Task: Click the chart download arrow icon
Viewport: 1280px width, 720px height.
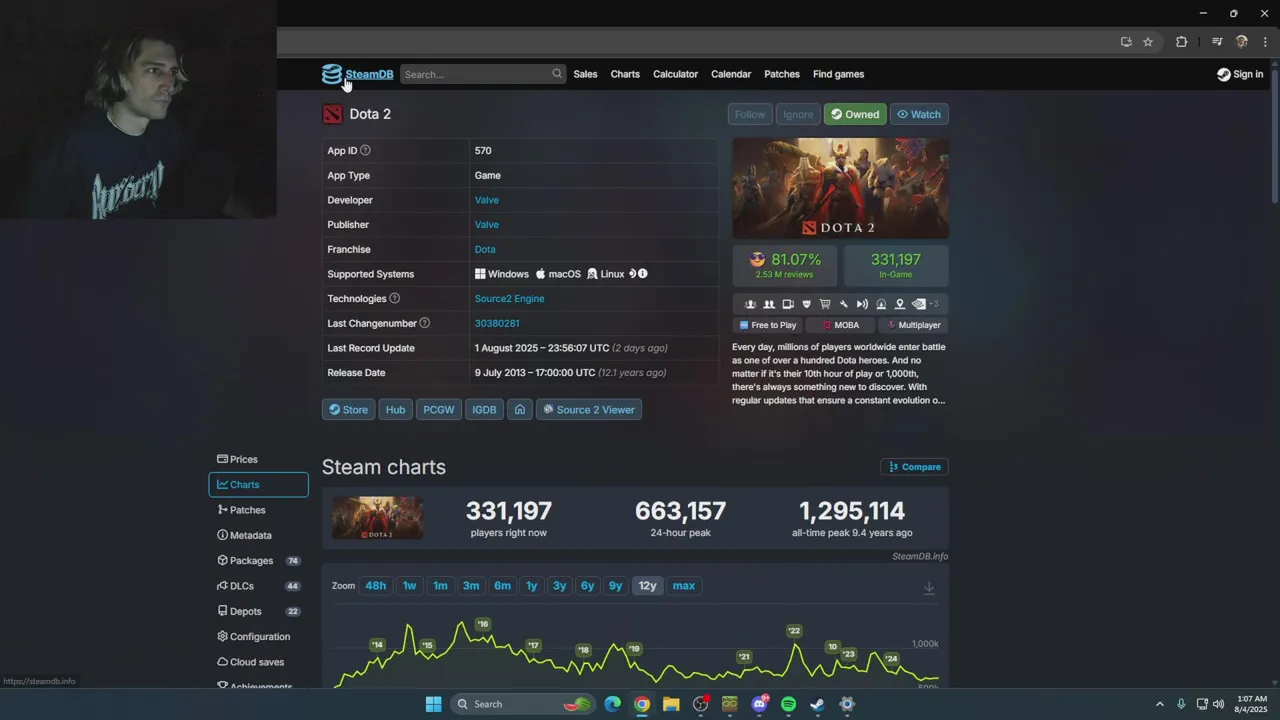Action: coord(929,588)
